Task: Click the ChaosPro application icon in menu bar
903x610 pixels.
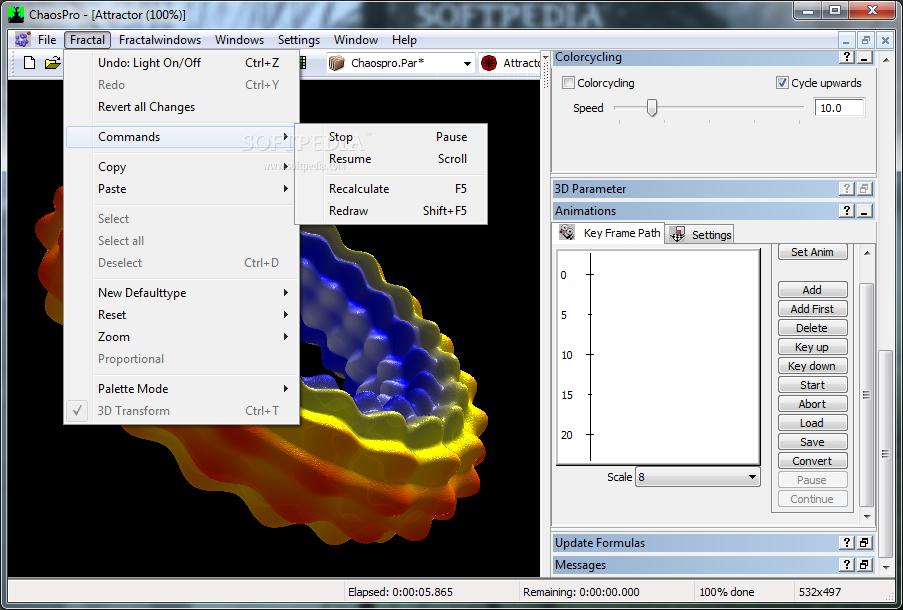Action: (x=22, y=40)
